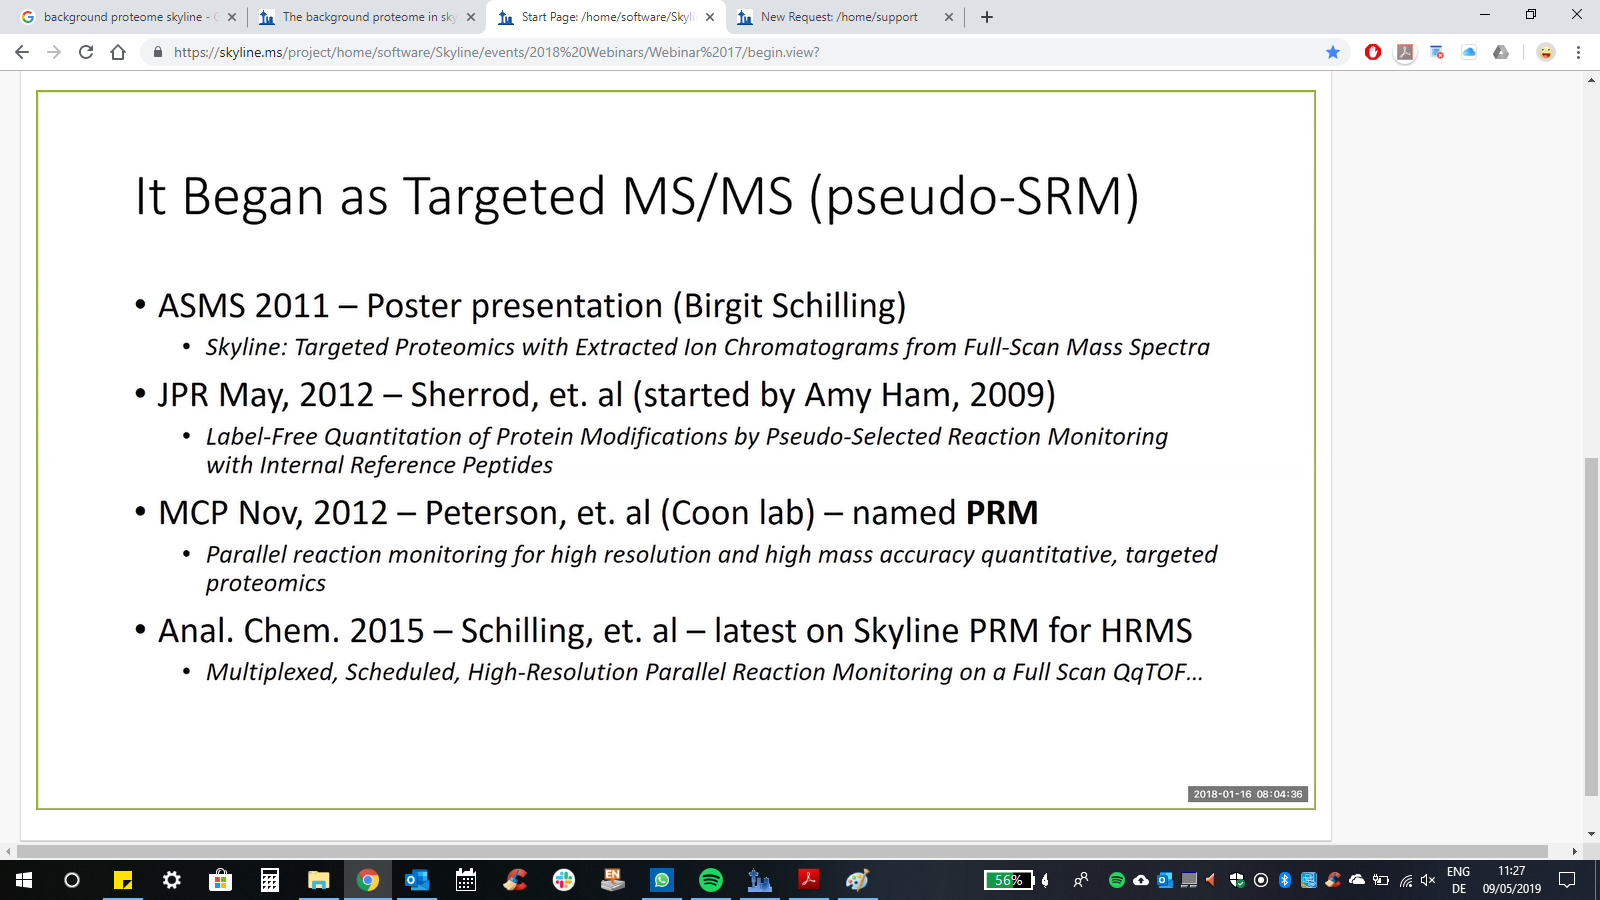Reload the current page
Image resolution: width=1600 pixels, height=900 pixels.
tap(86, 52)
